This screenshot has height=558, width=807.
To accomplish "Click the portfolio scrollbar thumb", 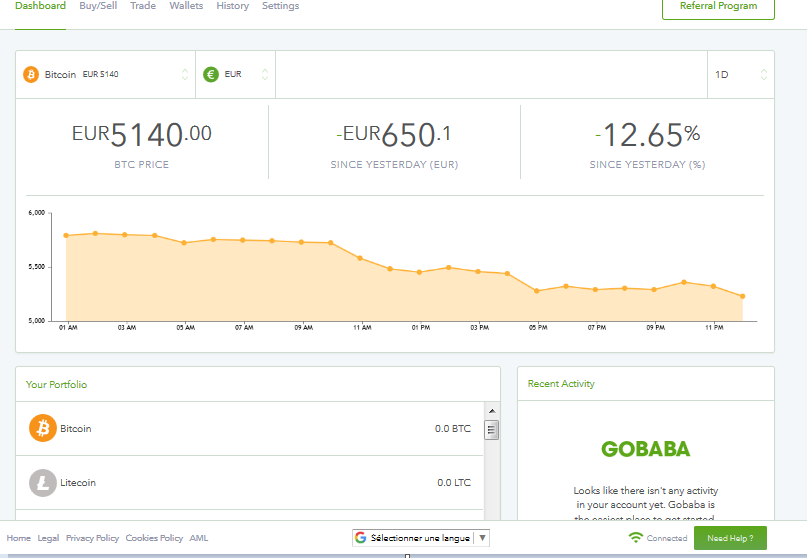I will [x=492, y=430].
